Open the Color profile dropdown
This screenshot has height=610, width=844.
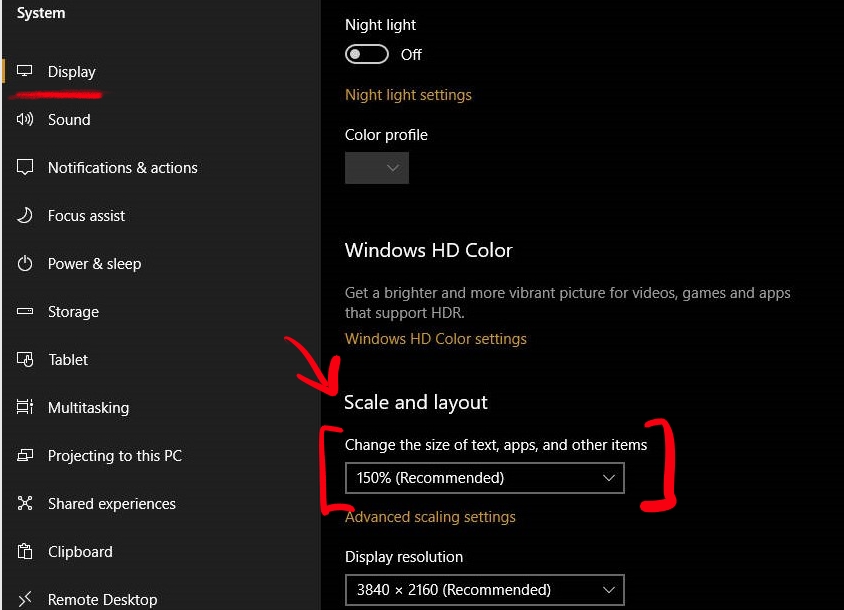[377, 168]
